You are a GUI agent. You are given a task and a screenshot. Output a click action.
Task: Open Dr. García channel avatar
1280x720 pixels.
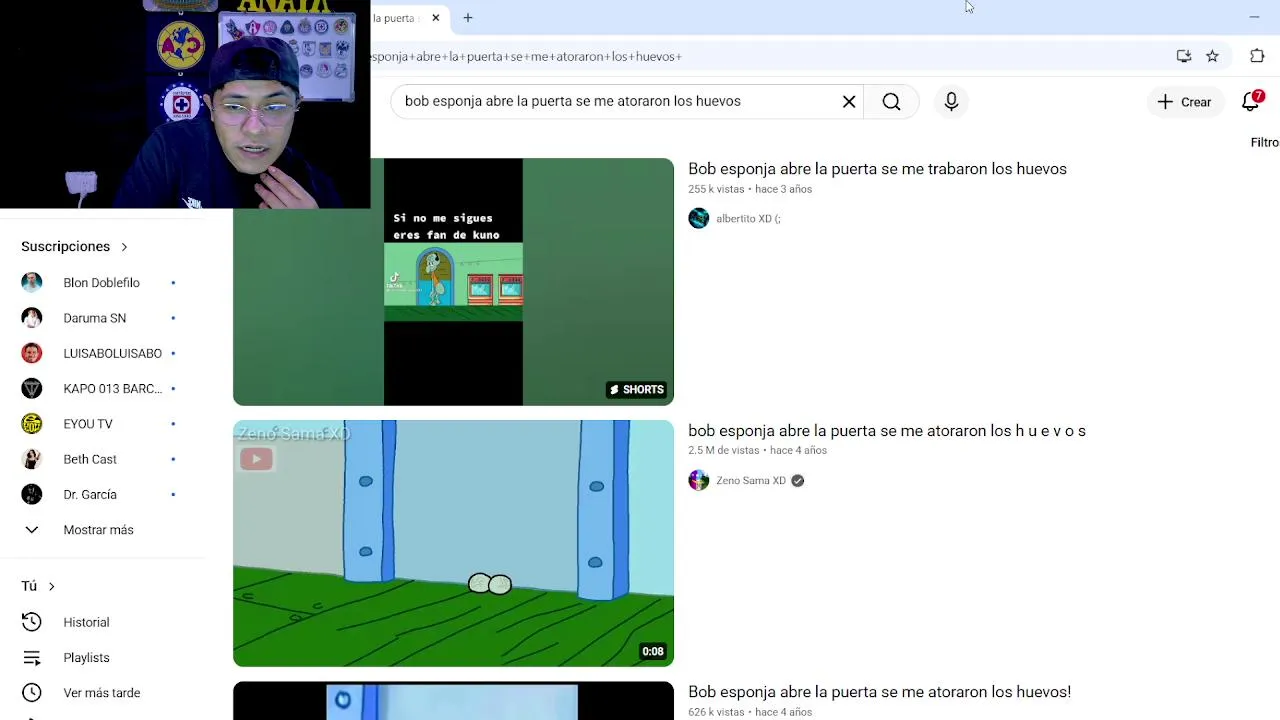tap(32, 494)
